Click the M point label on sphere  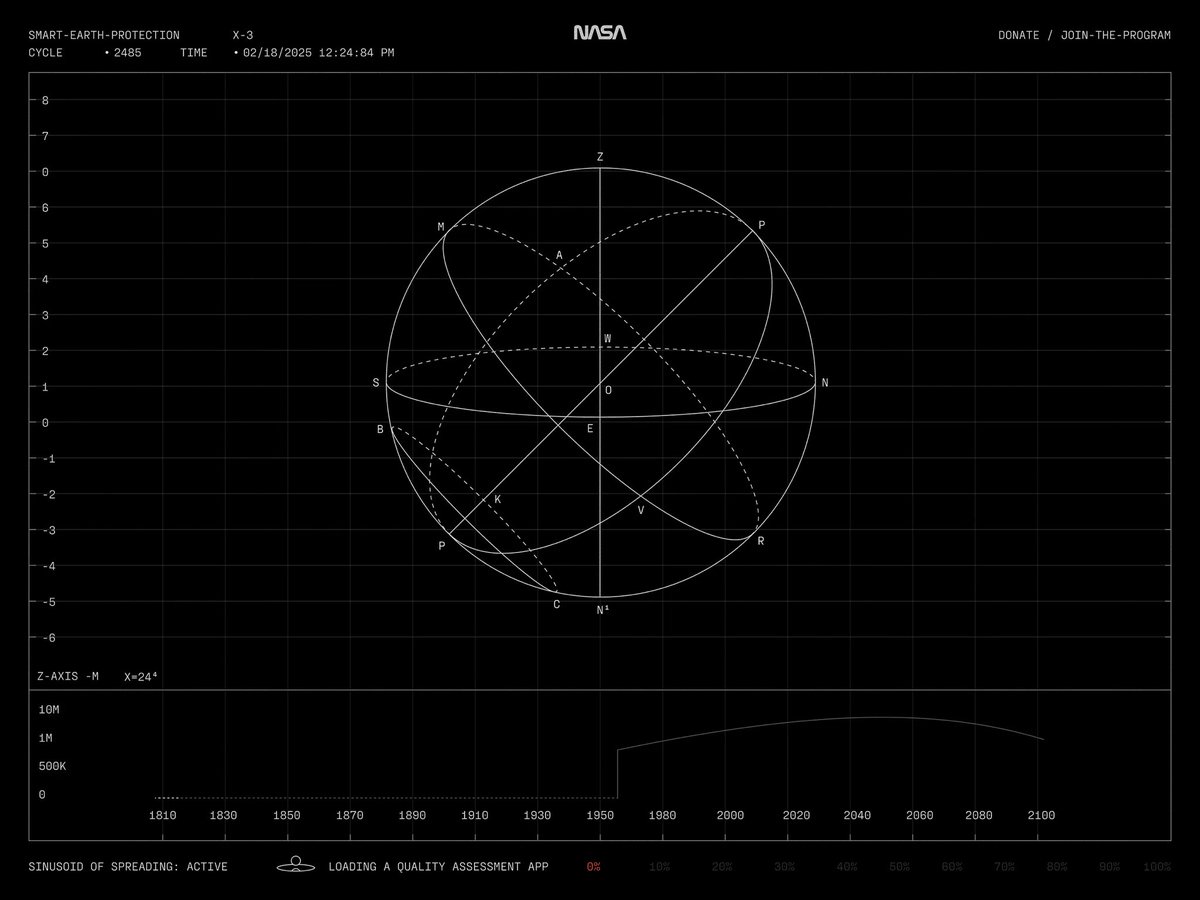click(x=441, y=227)
